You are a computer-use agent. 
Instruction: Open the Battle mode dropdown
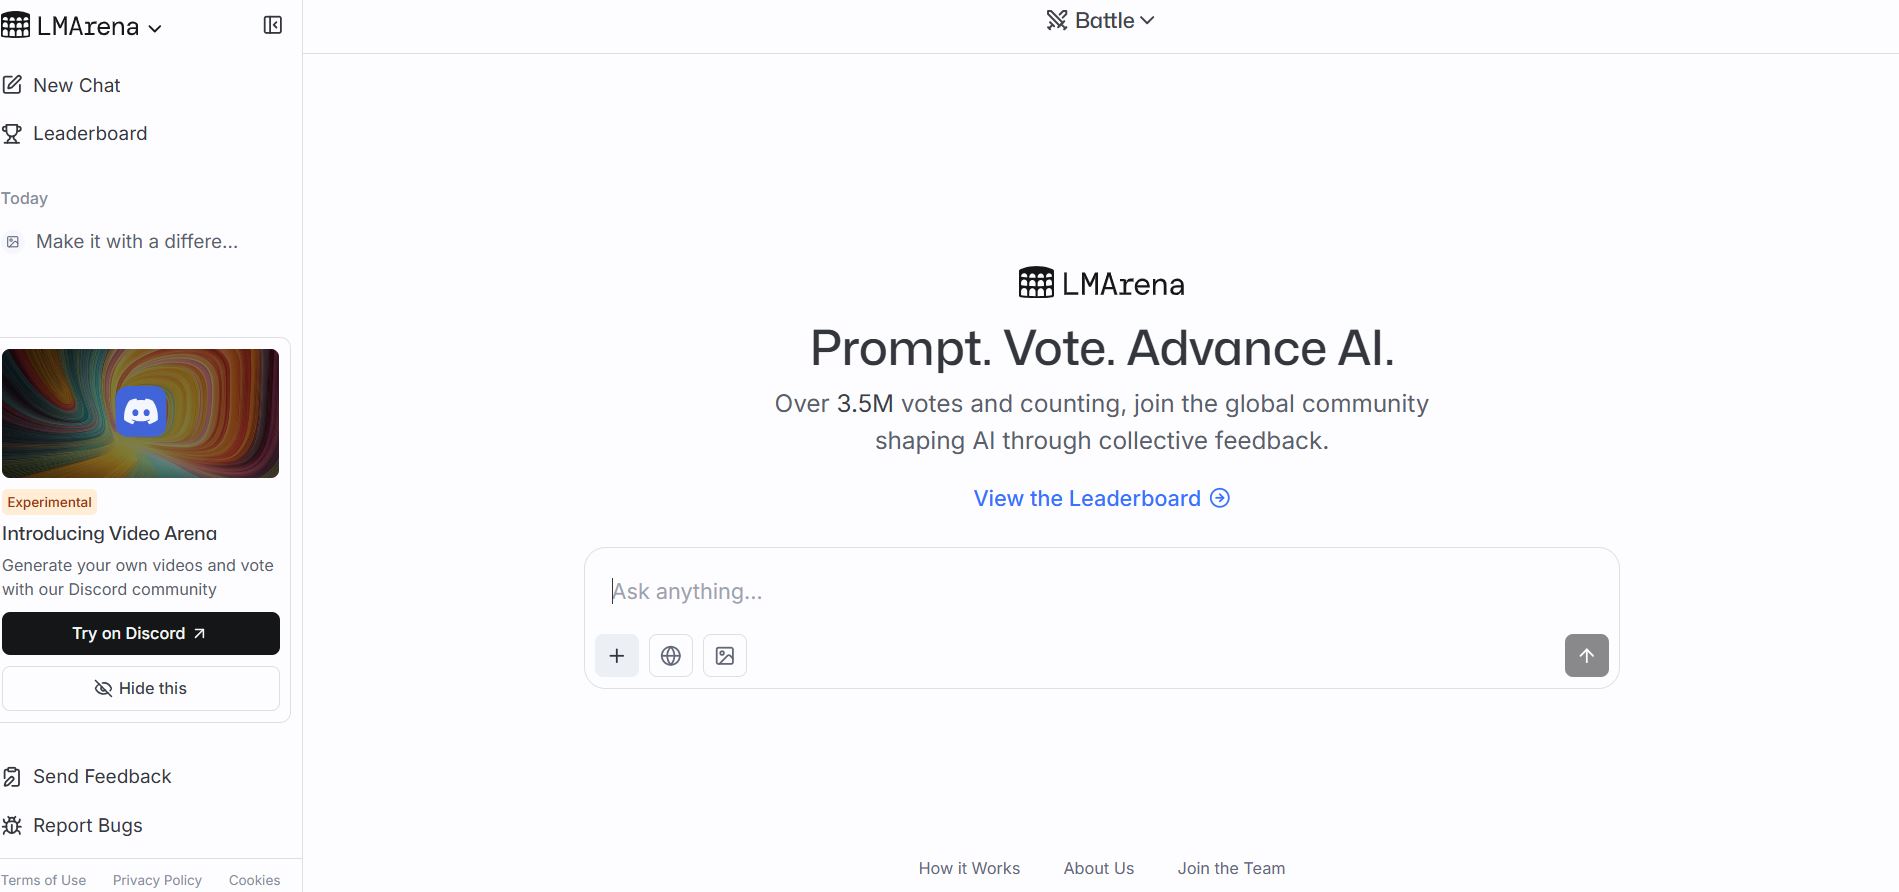[1100, 20]
